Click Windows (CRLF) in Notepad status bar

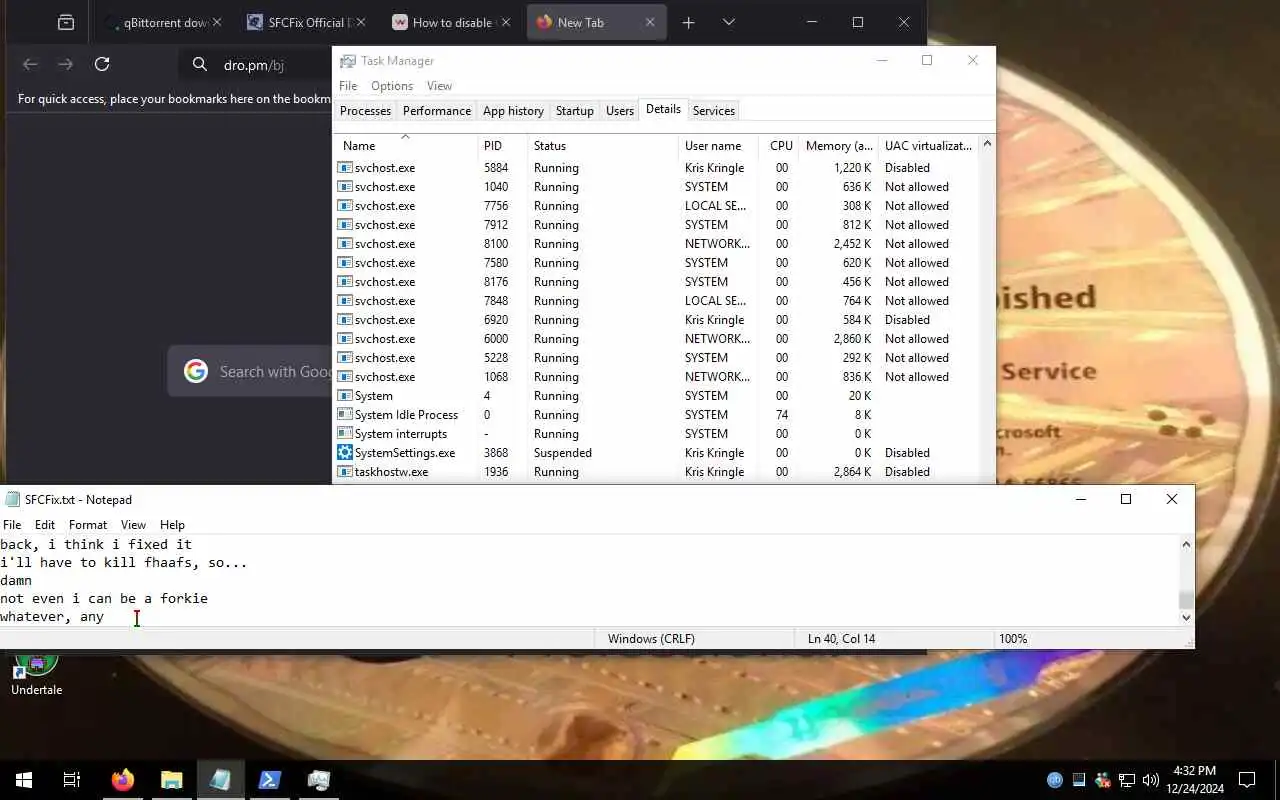pos(651,639)
